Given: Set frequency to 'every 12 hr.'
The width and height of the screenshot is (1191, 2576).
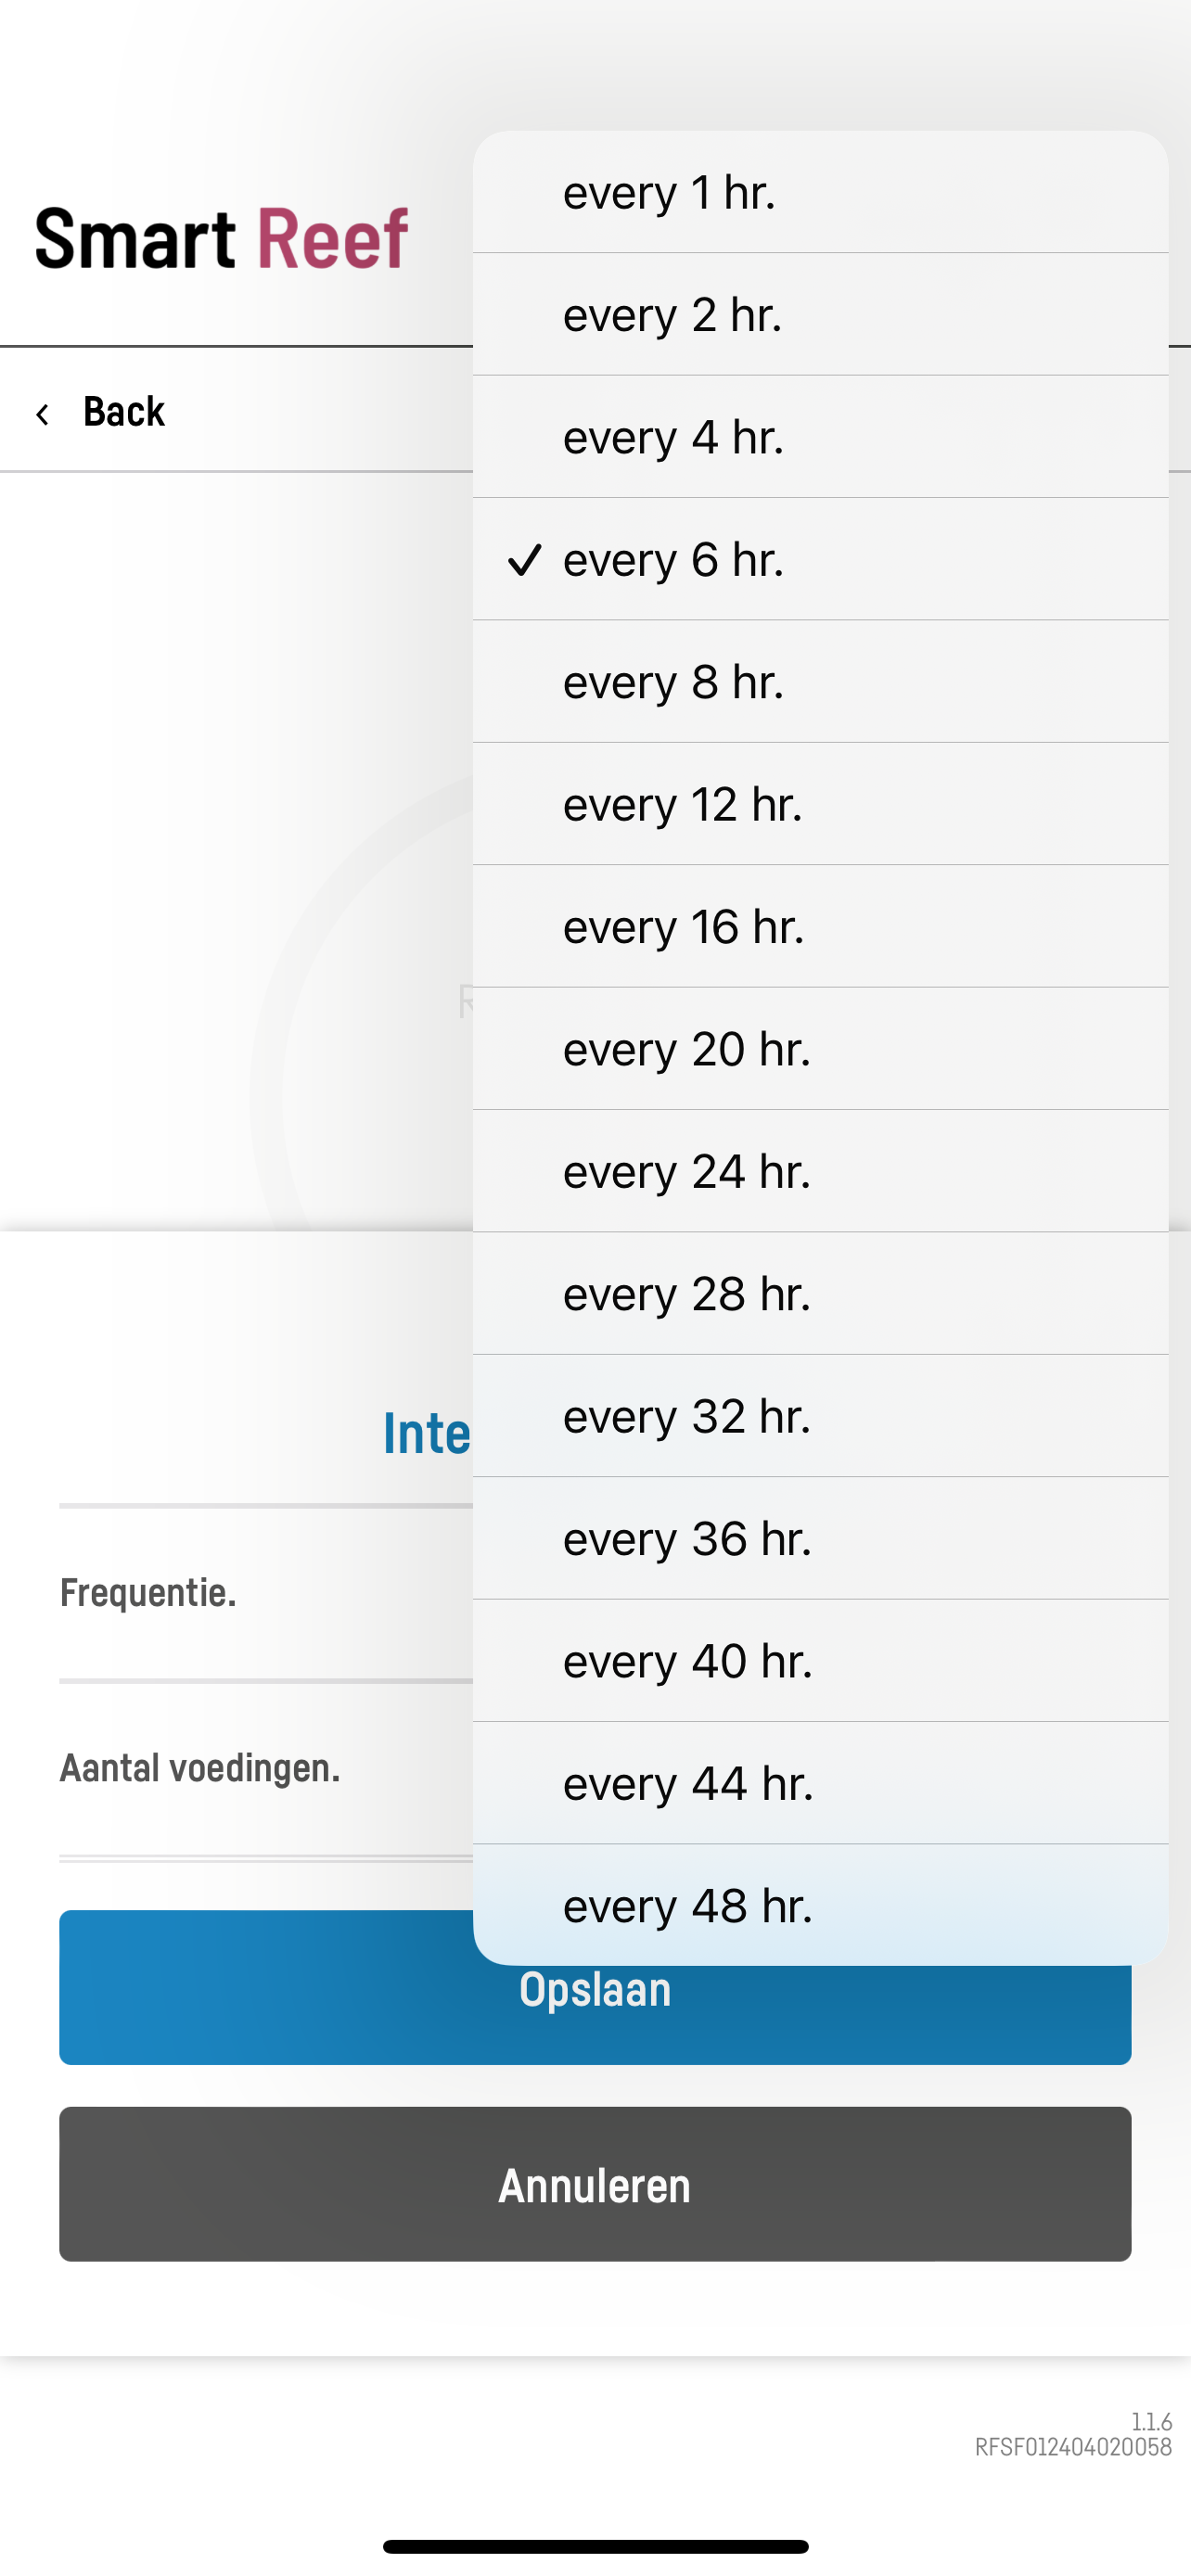Looking at the screenshot, I should 820,804.
